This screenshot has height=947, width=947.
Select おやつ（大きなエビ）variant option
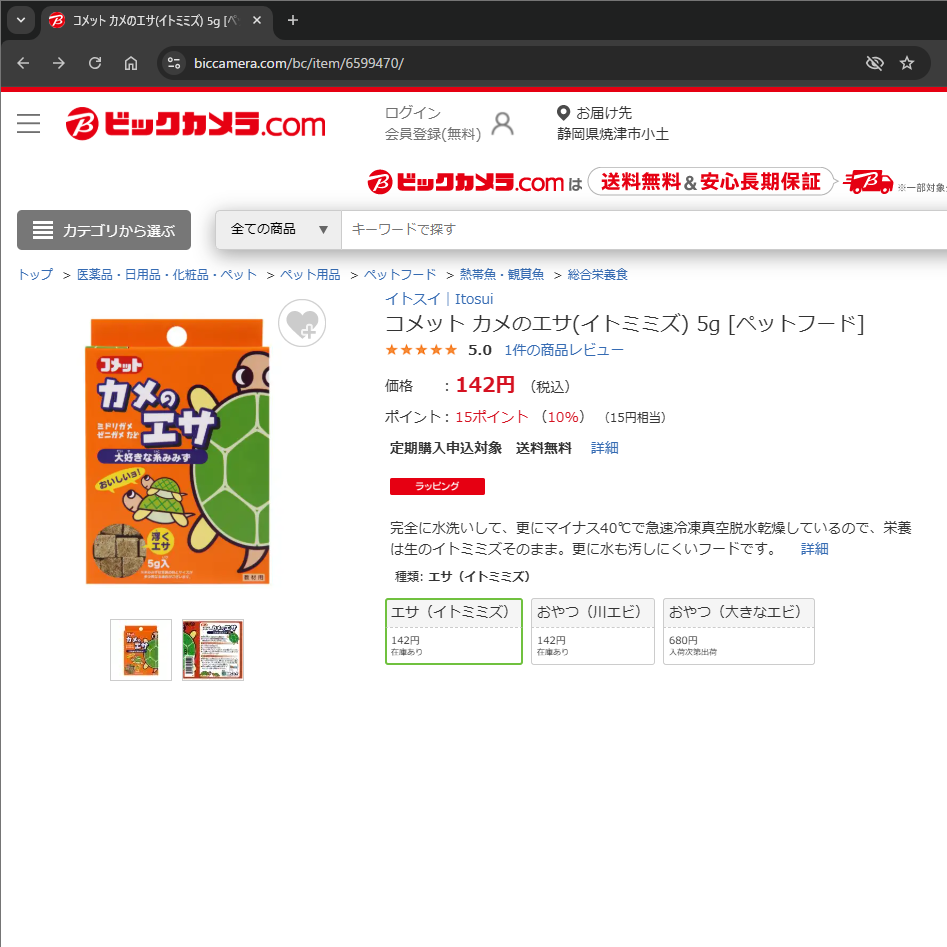739,632
